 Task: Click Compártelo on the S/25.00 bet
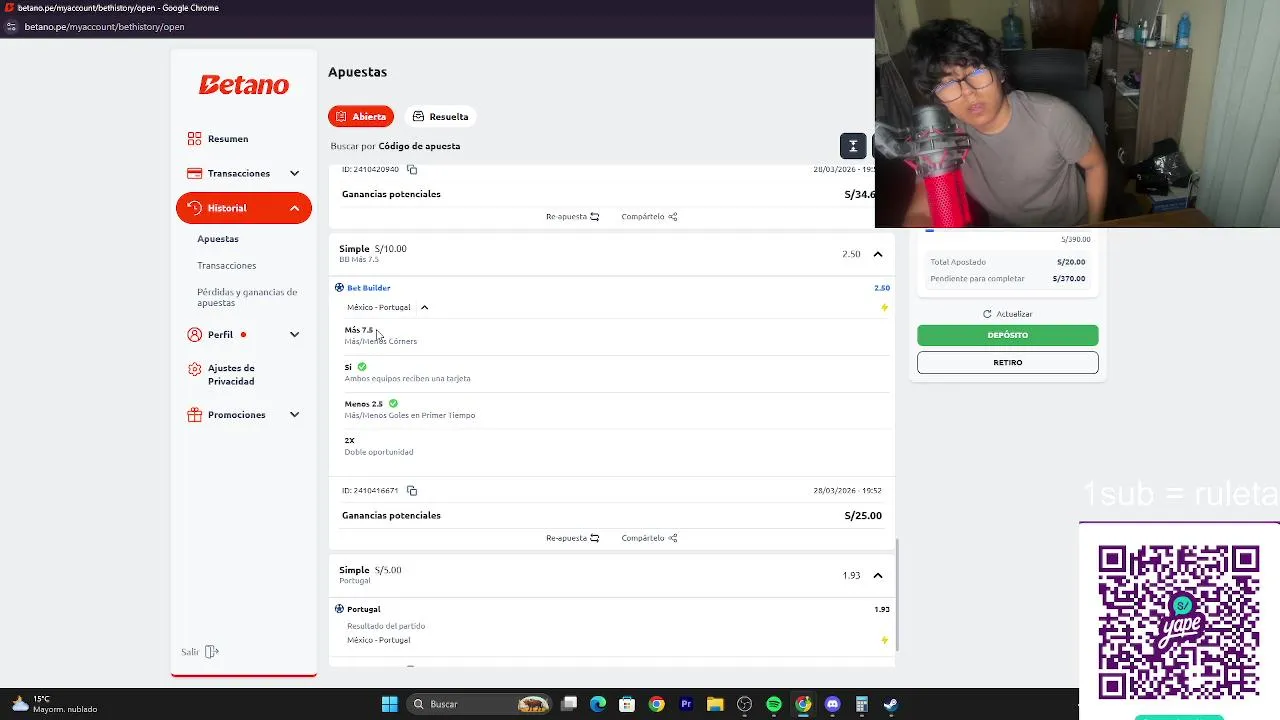tap(649, 538)
